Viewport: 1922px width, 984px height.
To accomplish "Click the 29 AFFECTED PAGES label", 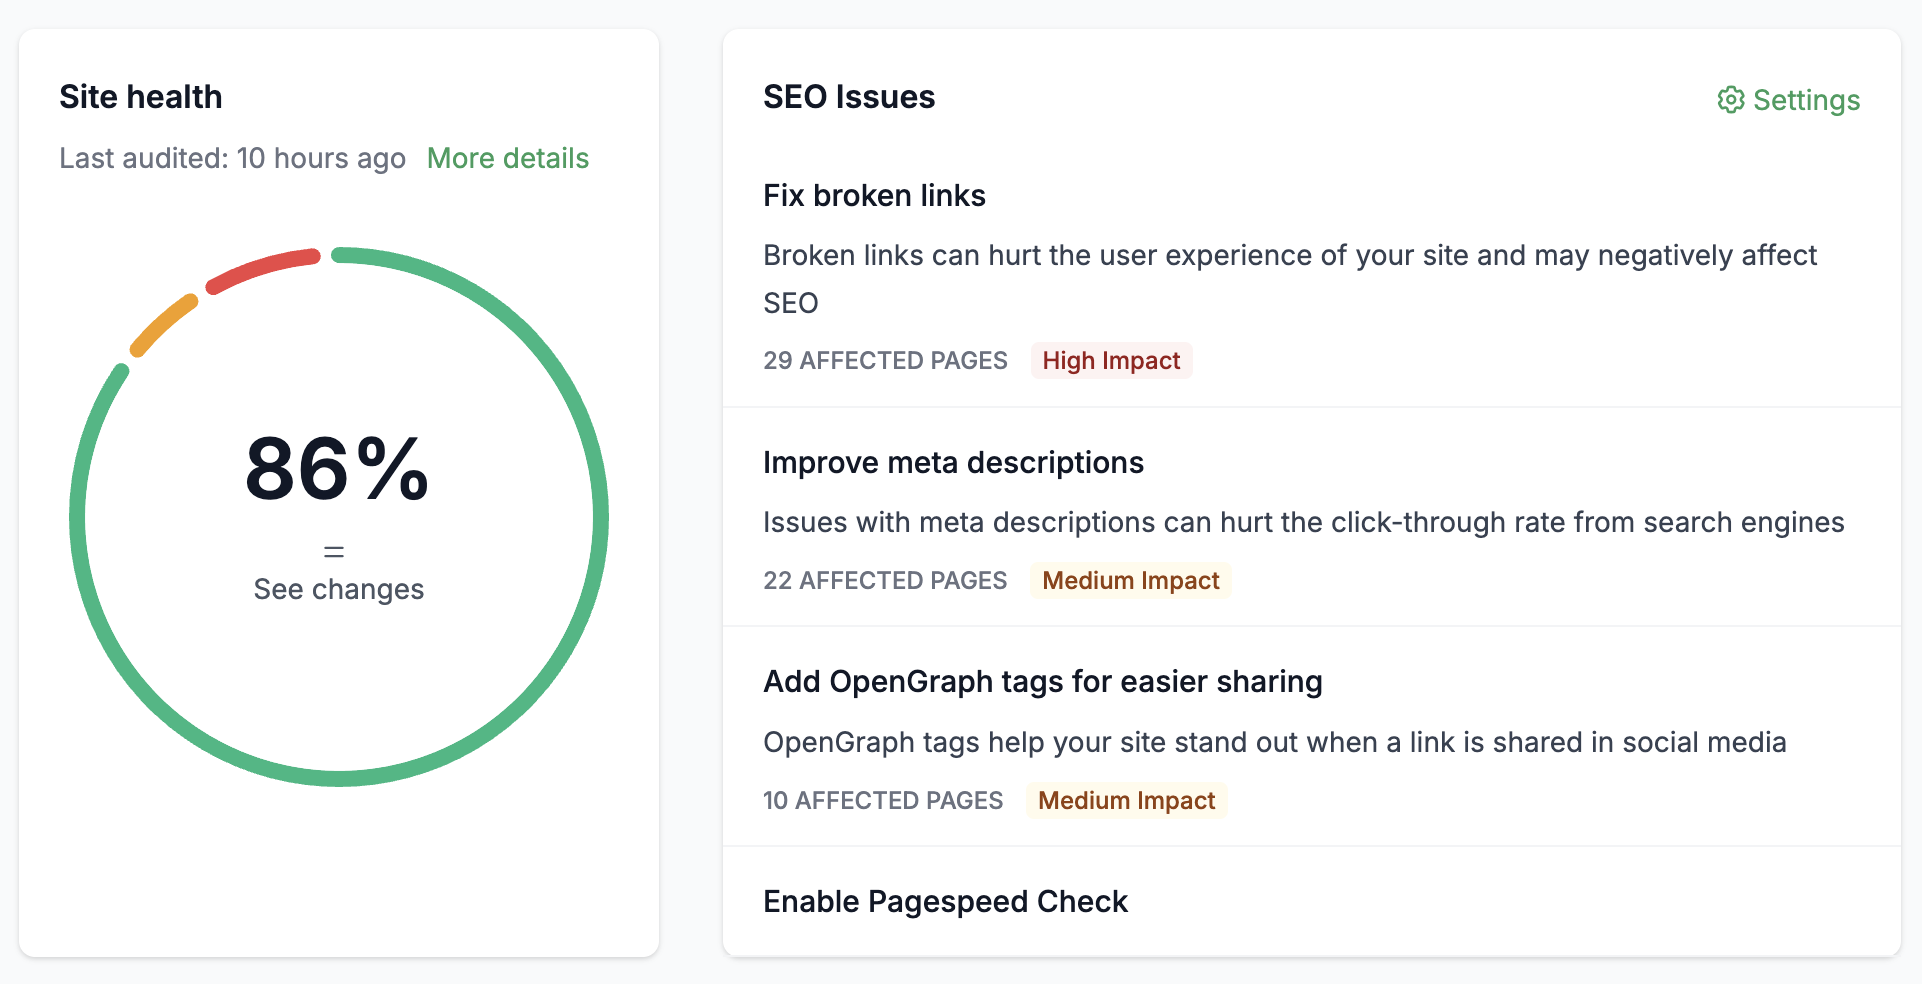I will 885,360.
